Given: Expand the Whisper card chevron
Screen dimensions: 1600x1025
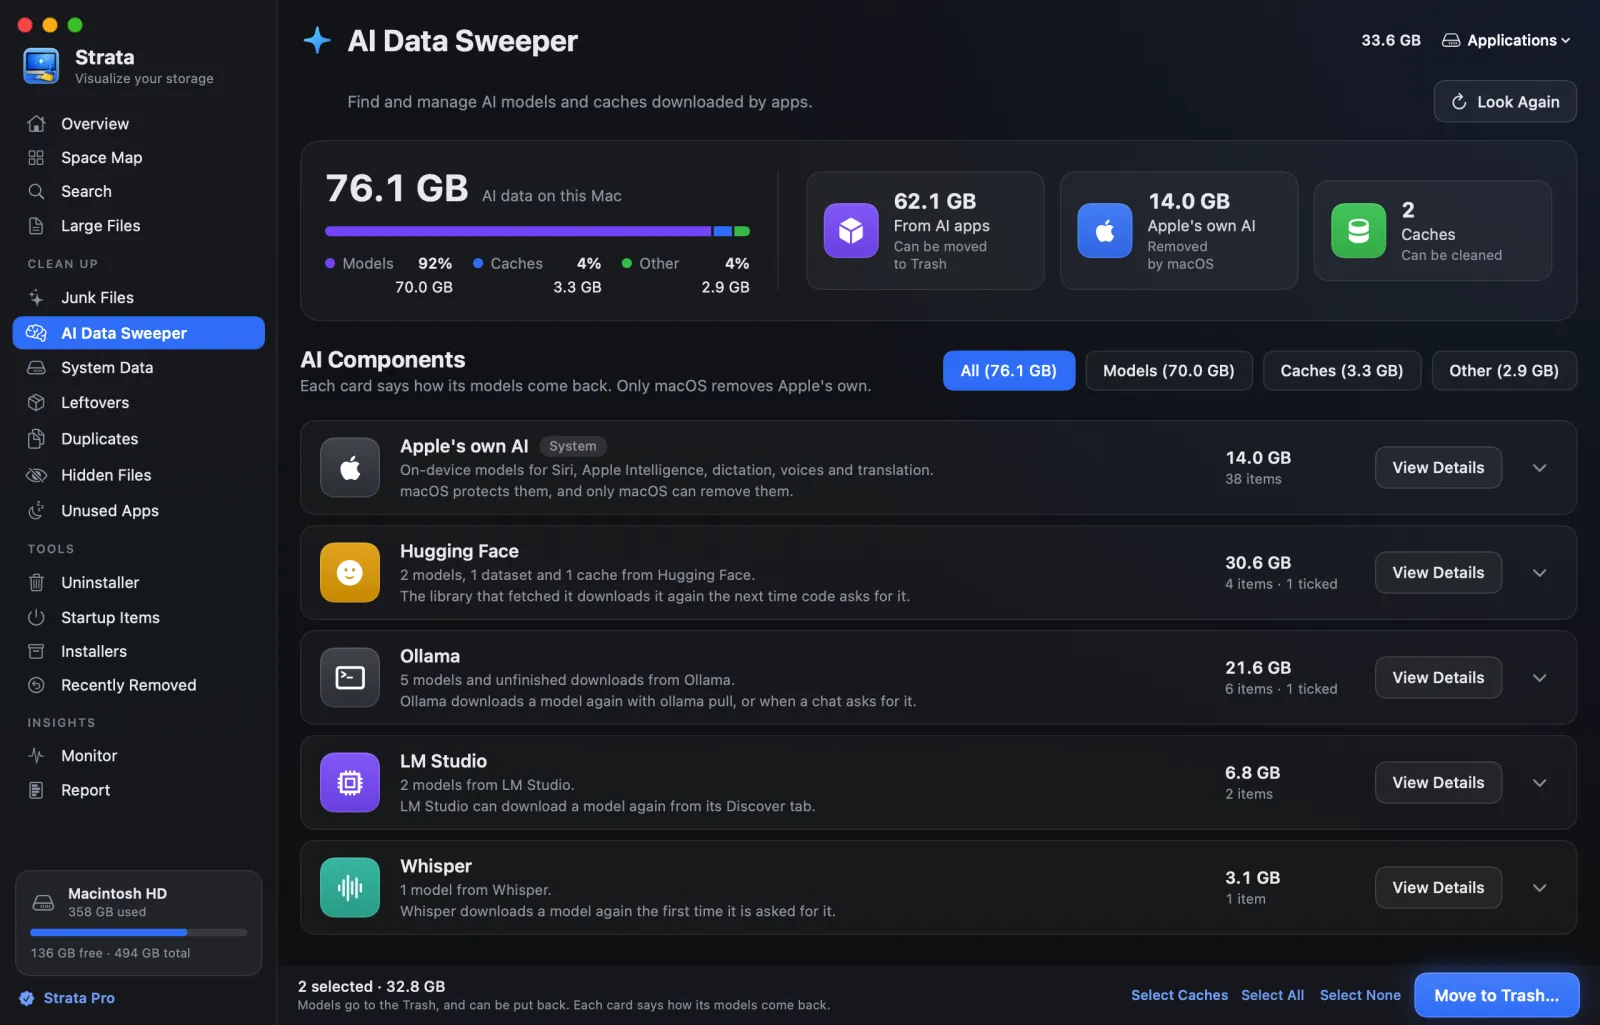Looking at the screenshot, I should point(1540,888).
